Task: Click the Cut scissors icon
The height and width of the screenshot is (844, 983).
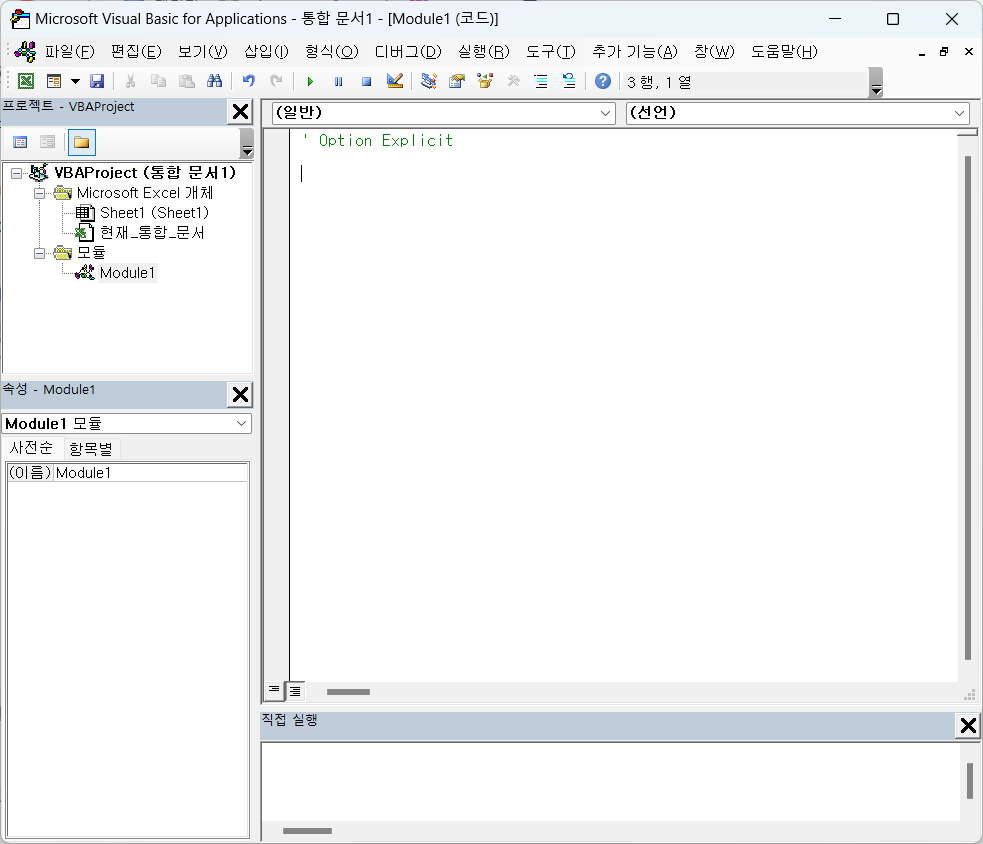Action: [130, 81]
